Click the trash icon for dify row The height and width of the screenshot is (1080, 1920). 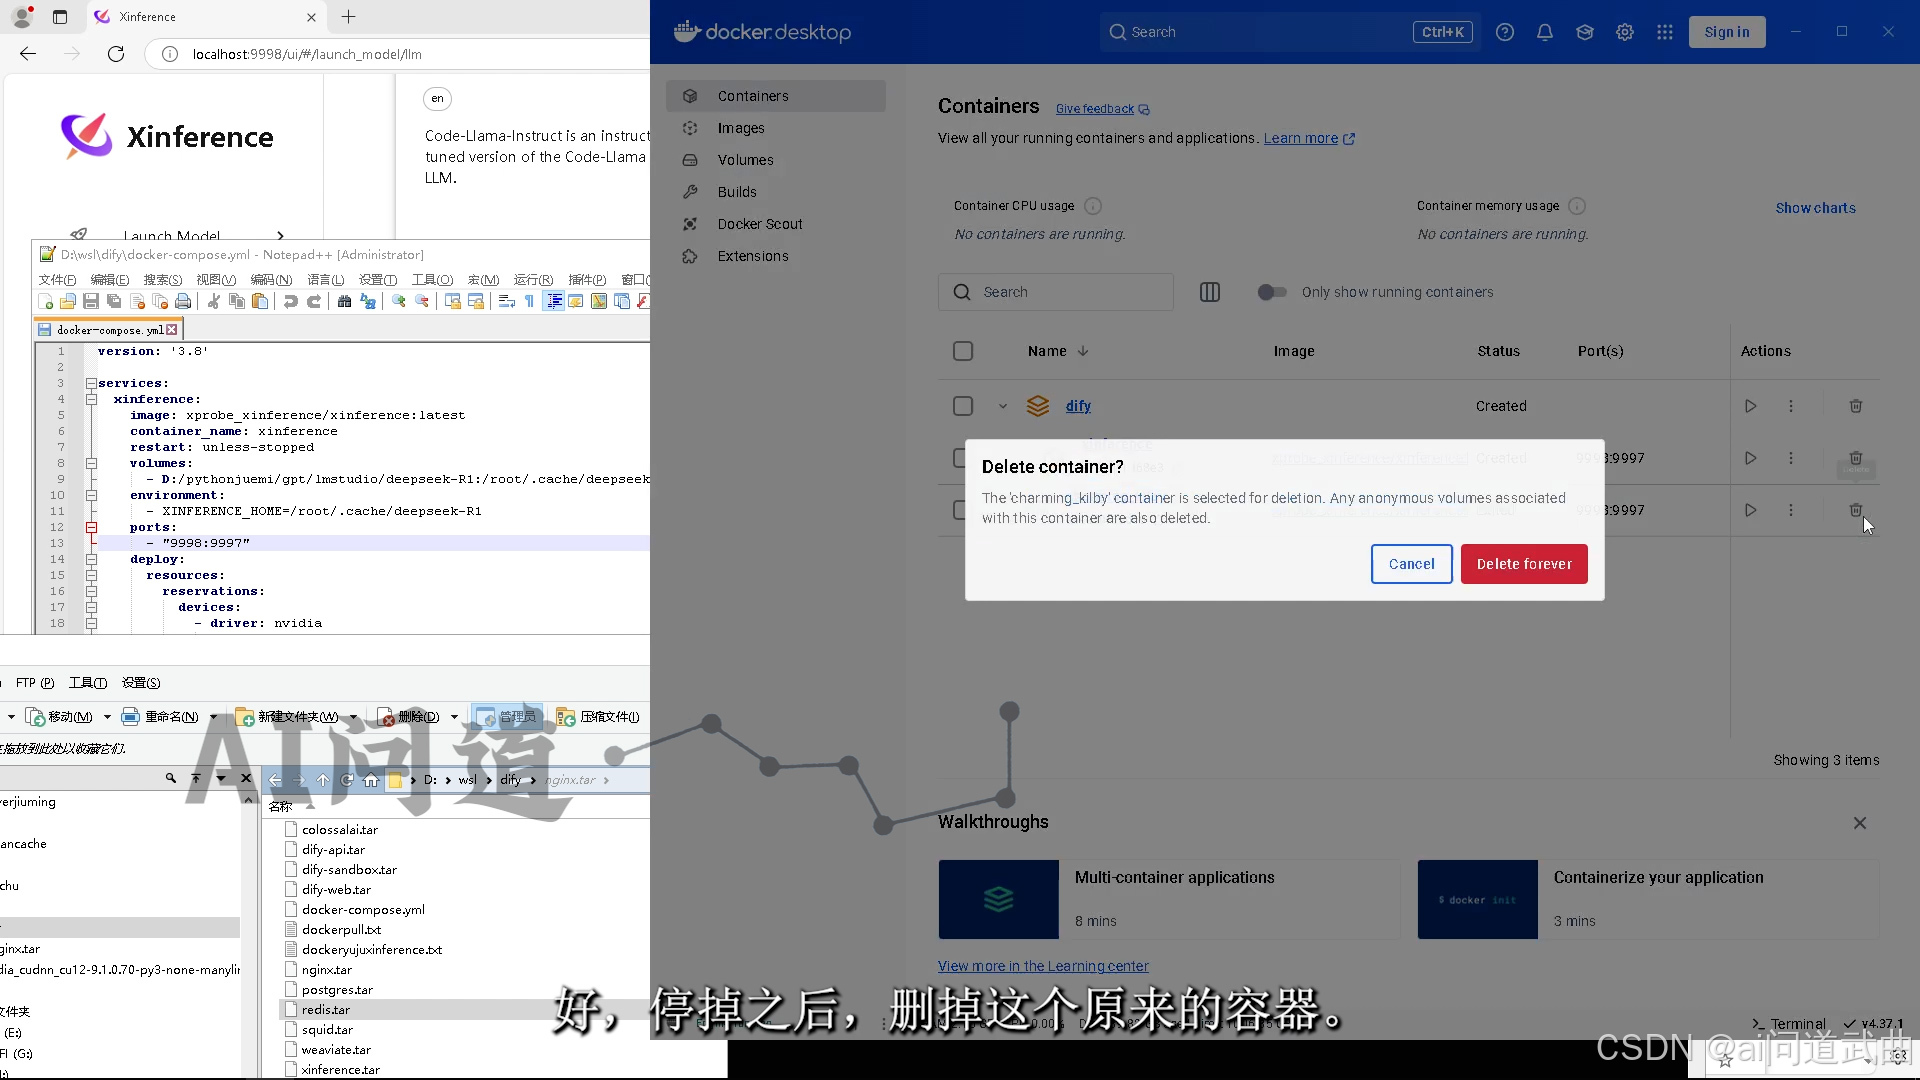tap(1855, 406)
